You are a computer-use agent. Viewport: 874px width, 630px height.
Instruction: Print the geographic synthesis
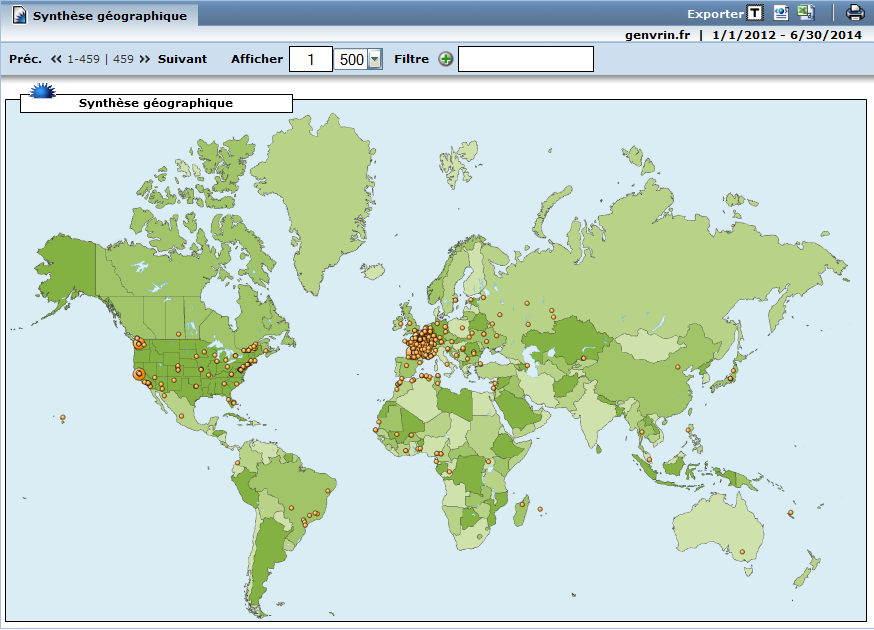pyautogui.click(x=853, y=13)
